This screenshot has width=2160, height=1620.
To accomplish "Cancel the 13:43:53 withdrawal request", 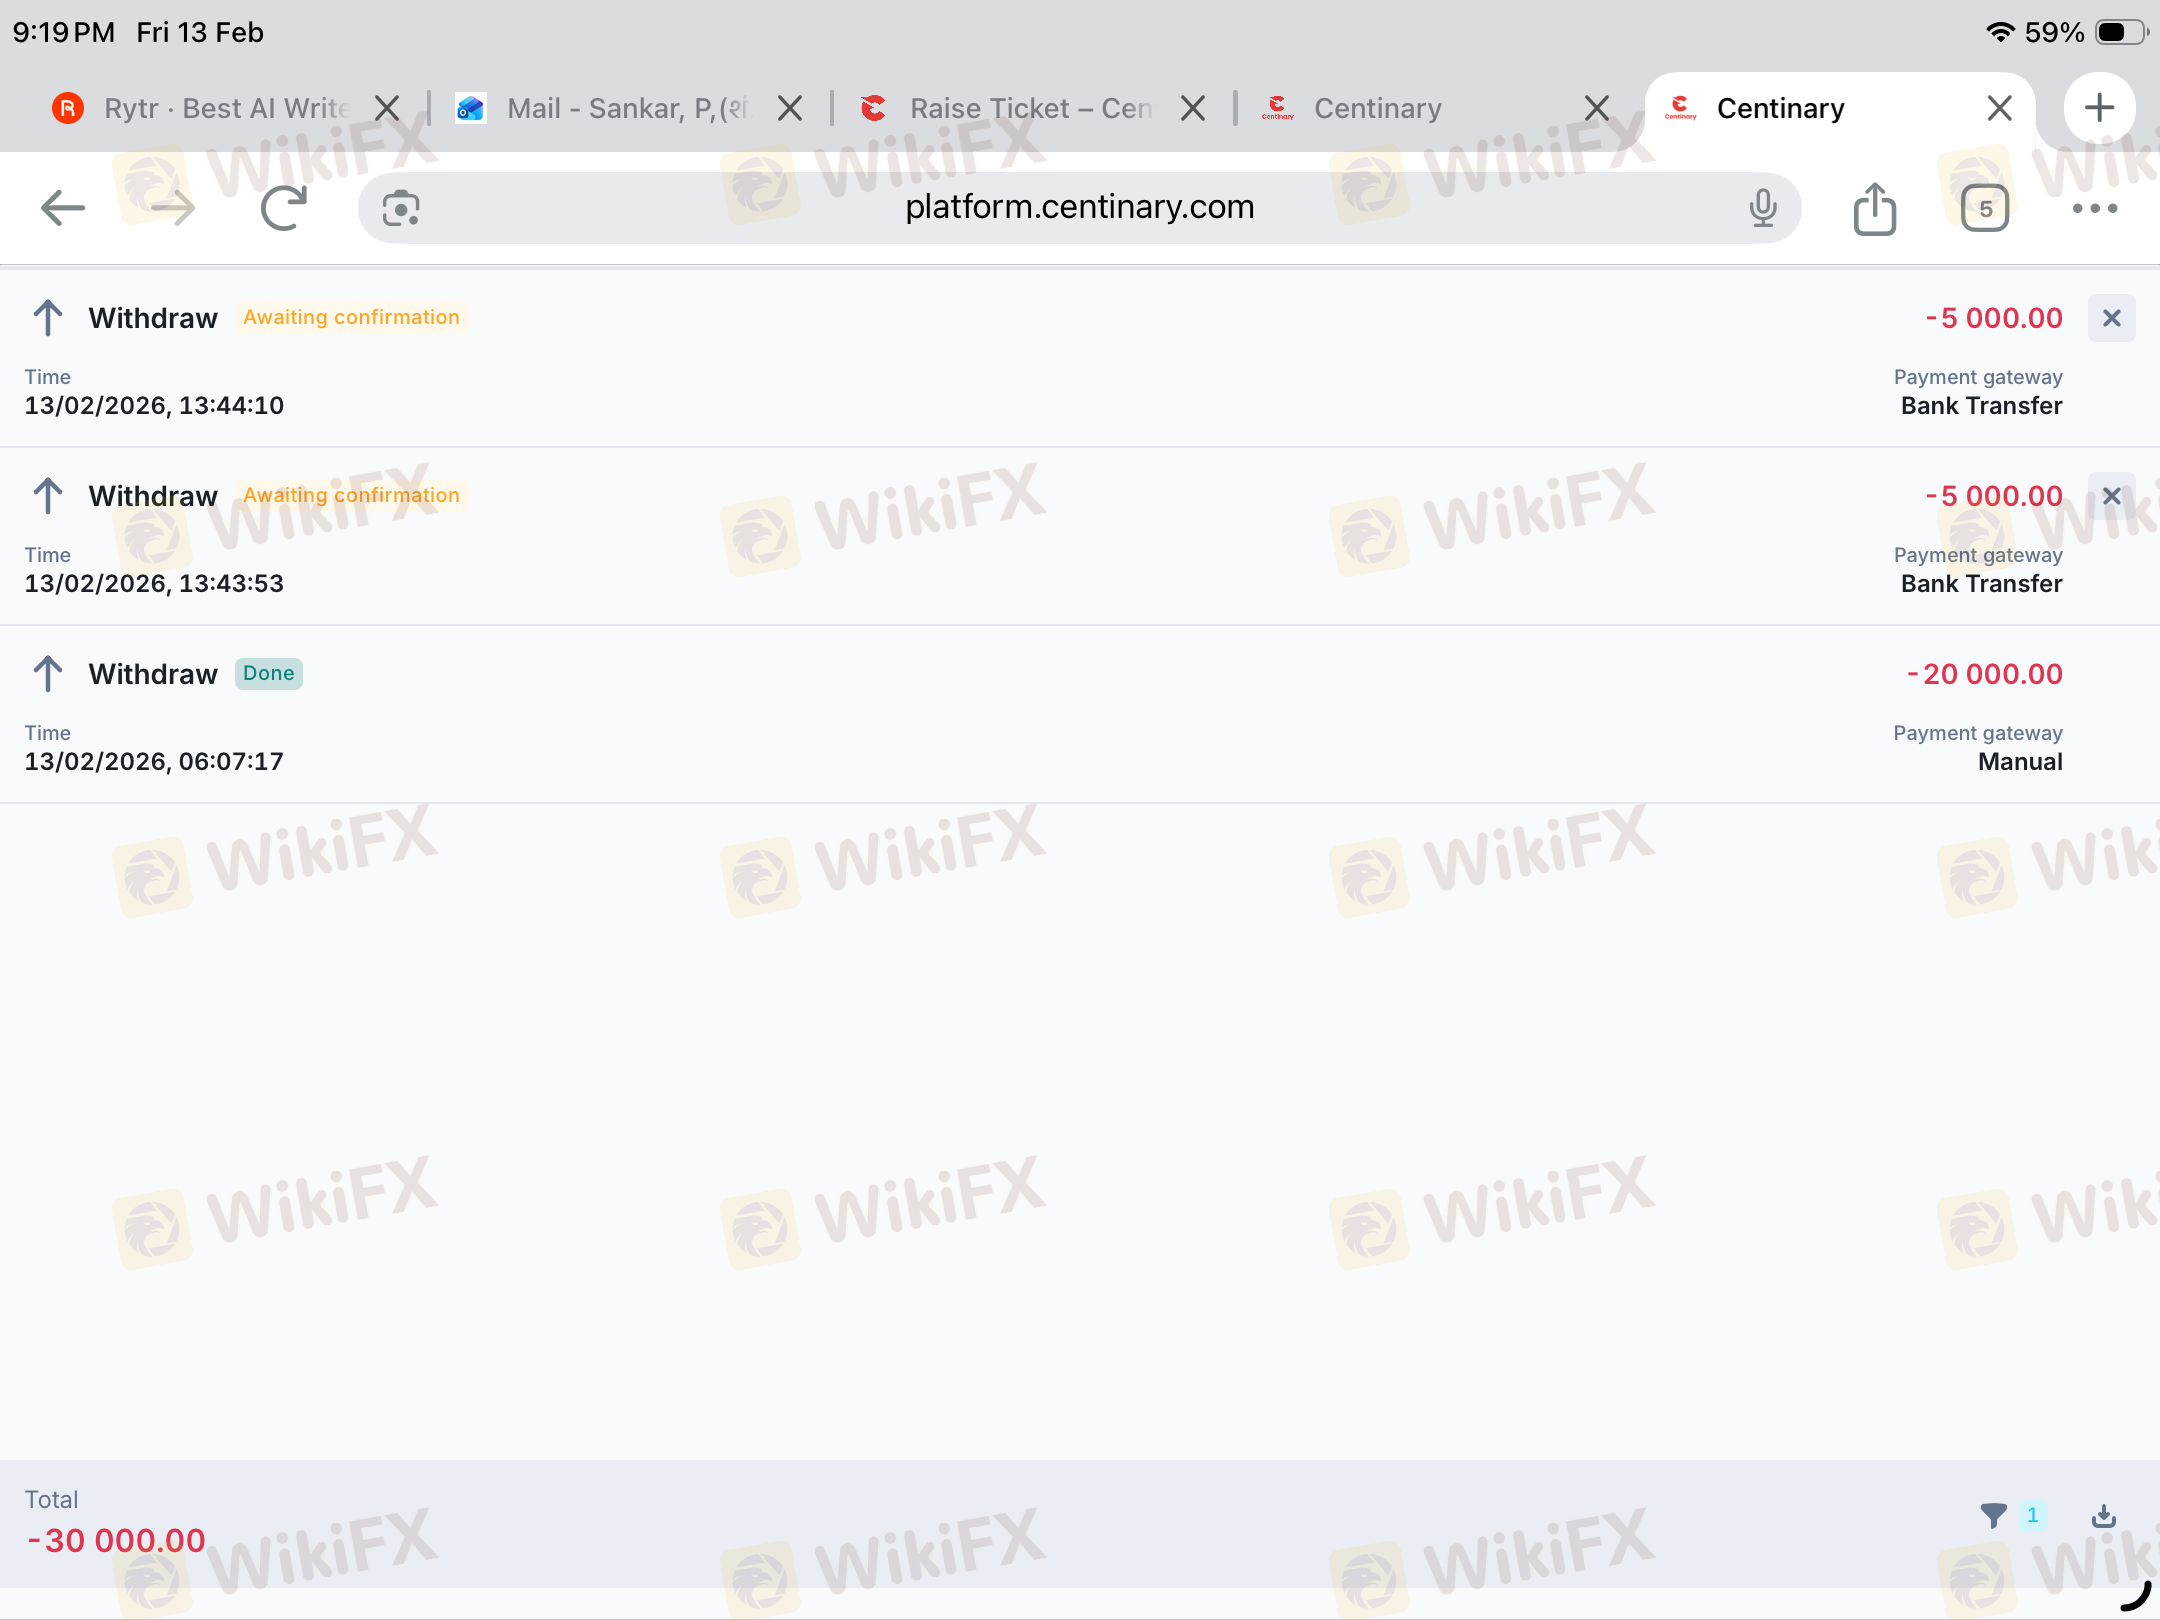I will [2111, 496].
